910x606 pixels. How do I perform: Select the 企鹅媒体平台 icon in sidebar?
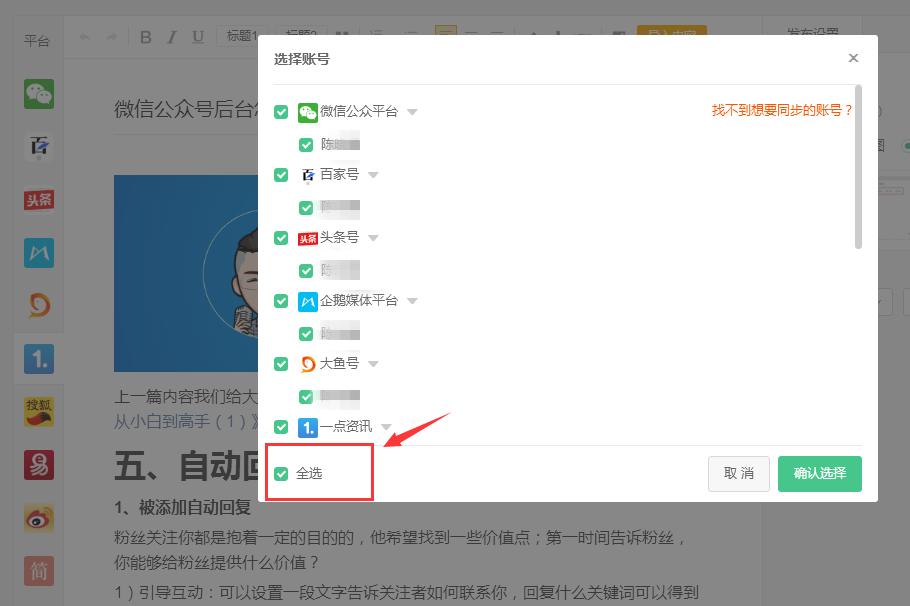click(38, 252)
